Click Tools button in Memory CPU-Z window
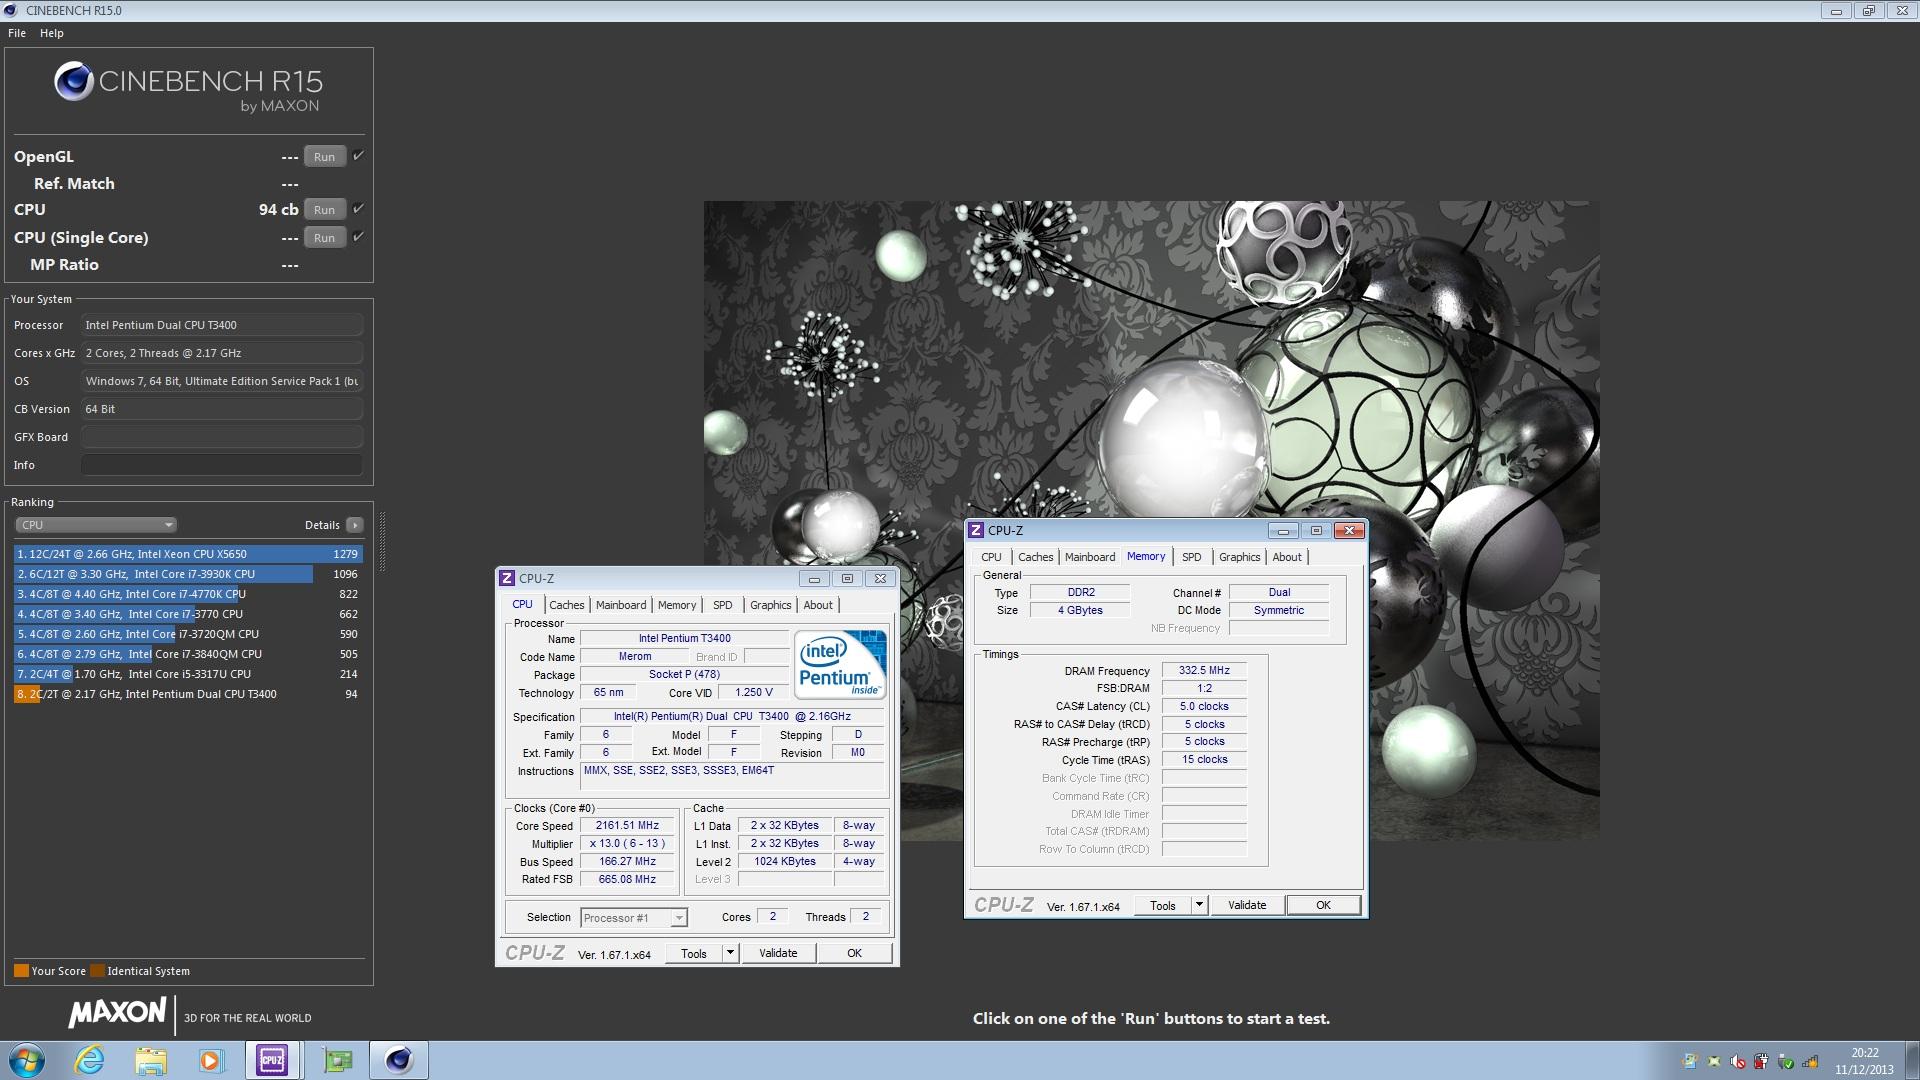 tap(1163, 905)
